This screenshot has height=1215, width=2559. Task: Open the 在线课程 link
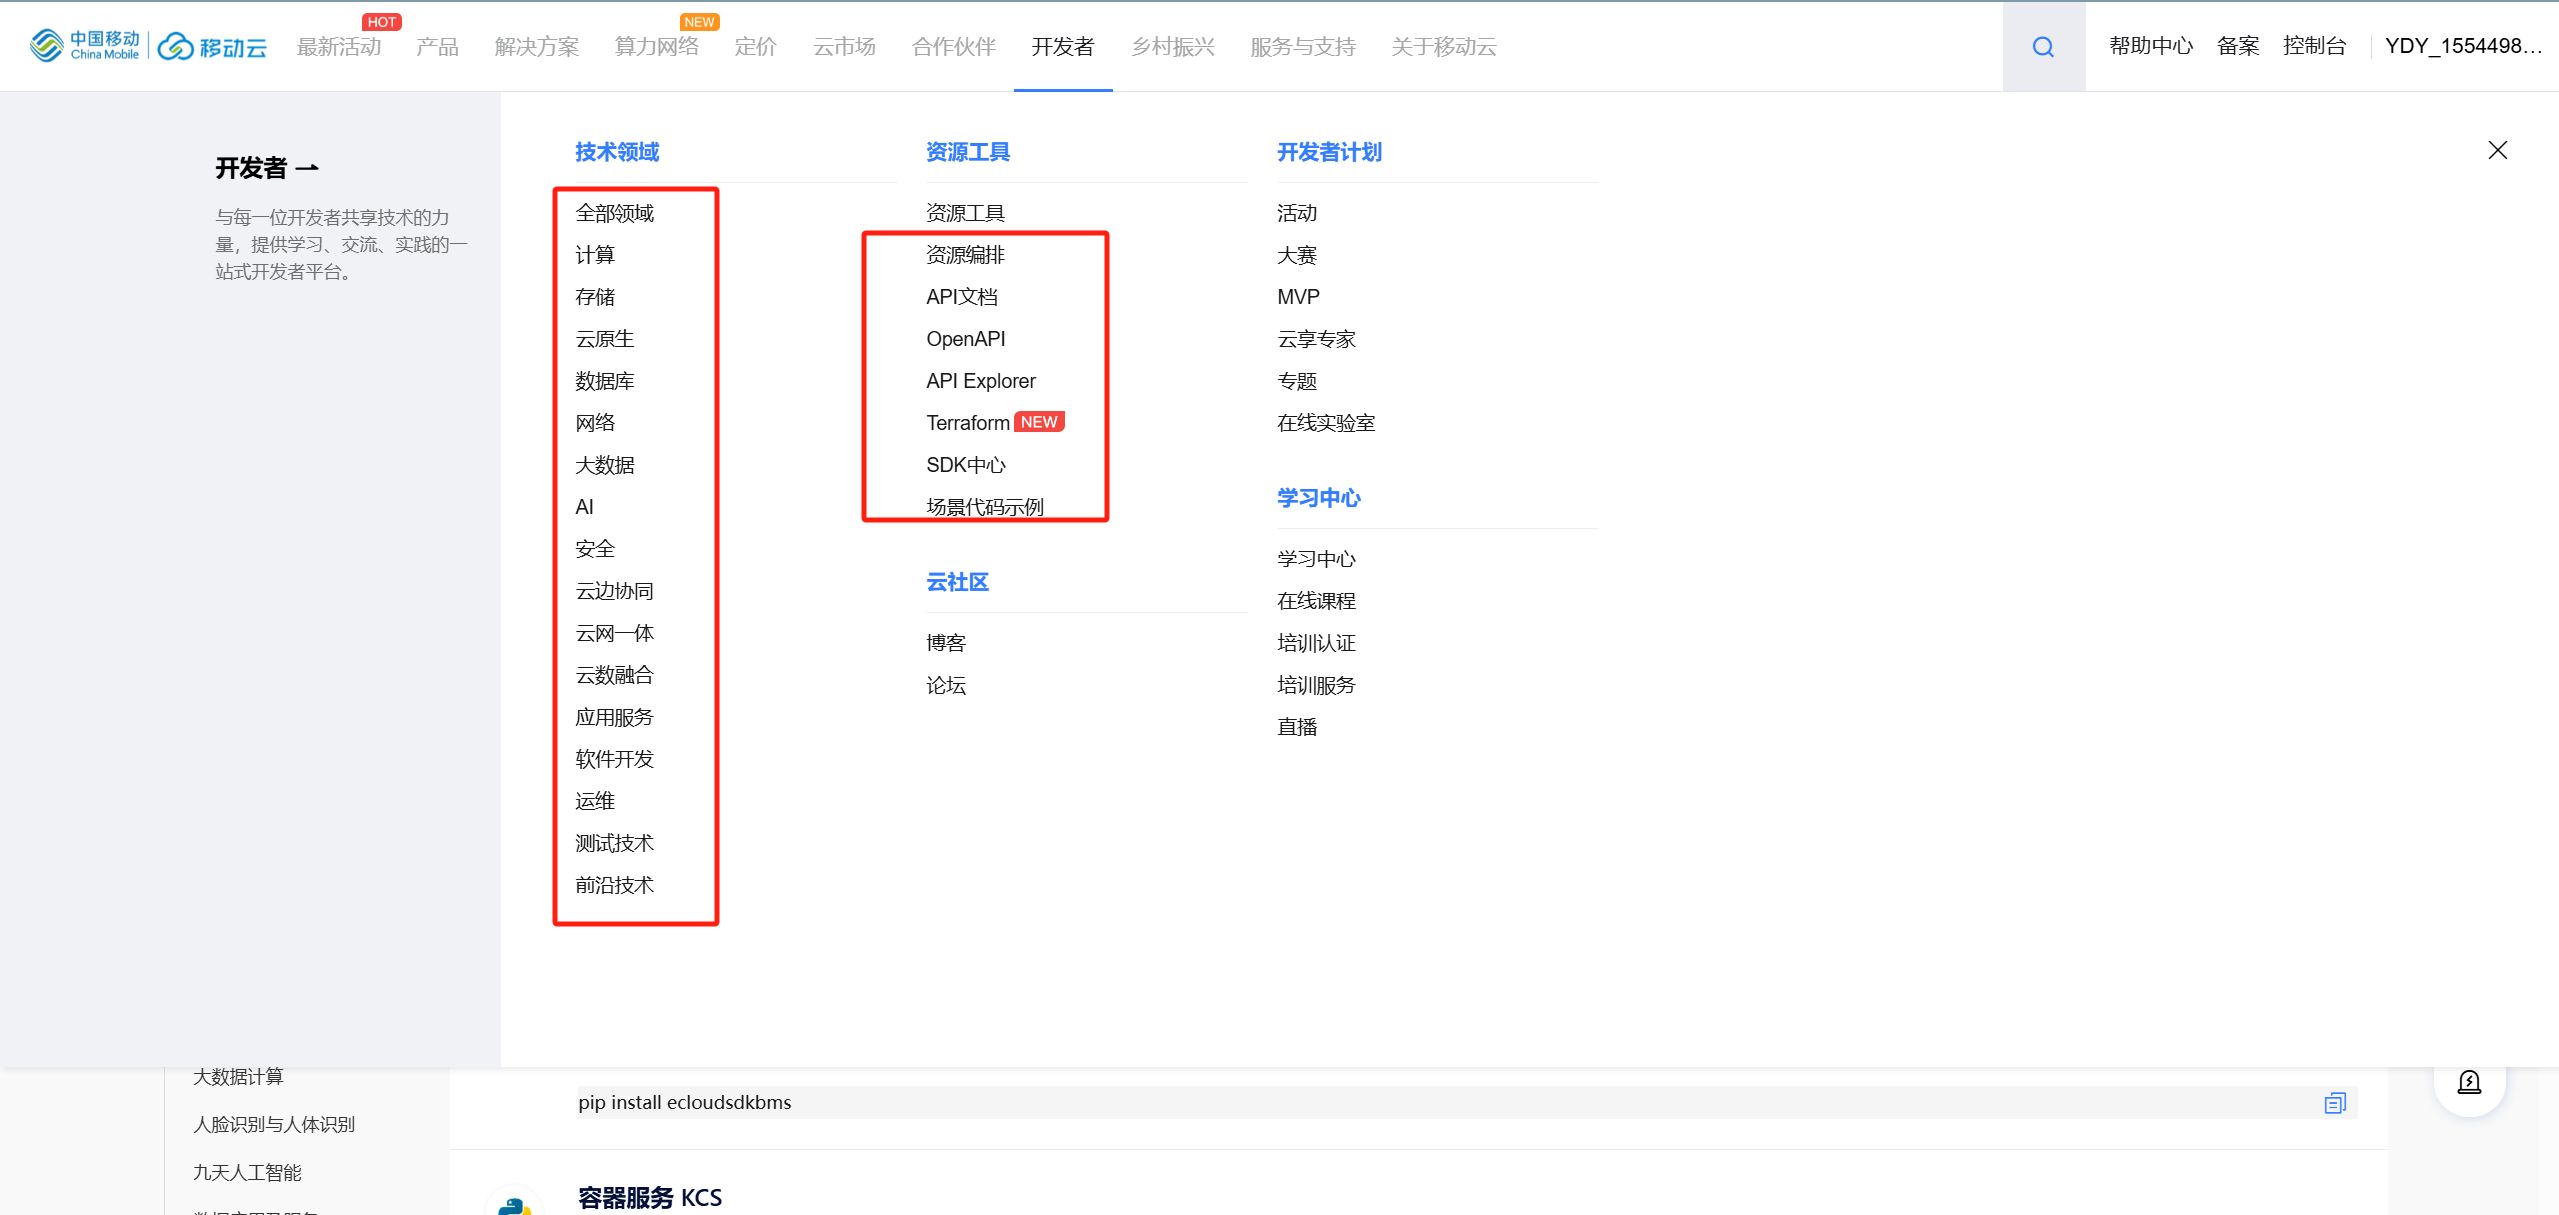point(1316,601)
